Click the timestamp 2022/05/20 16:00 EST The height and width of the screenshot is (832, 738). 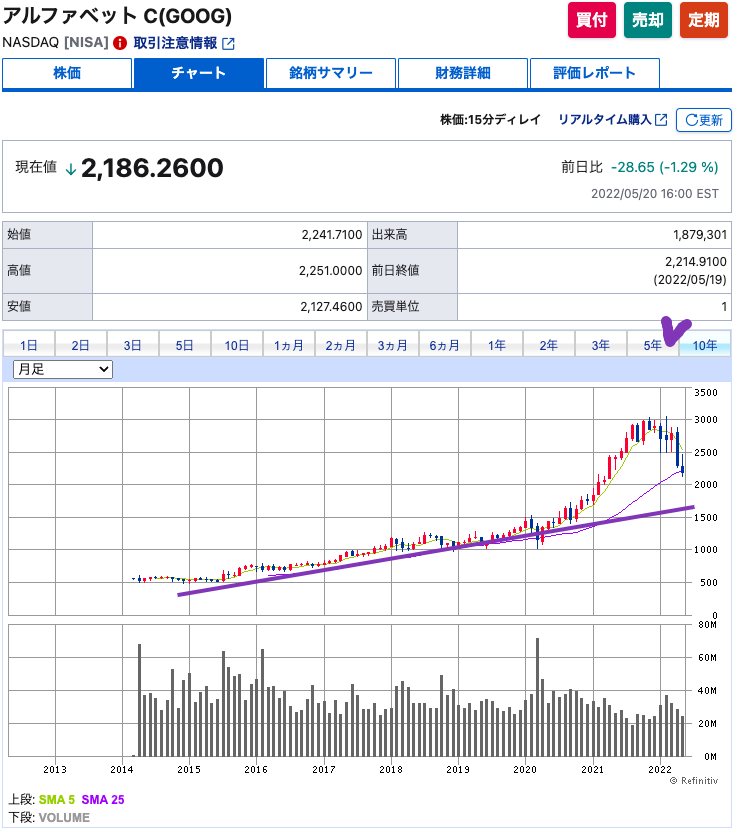pos(655,194)
